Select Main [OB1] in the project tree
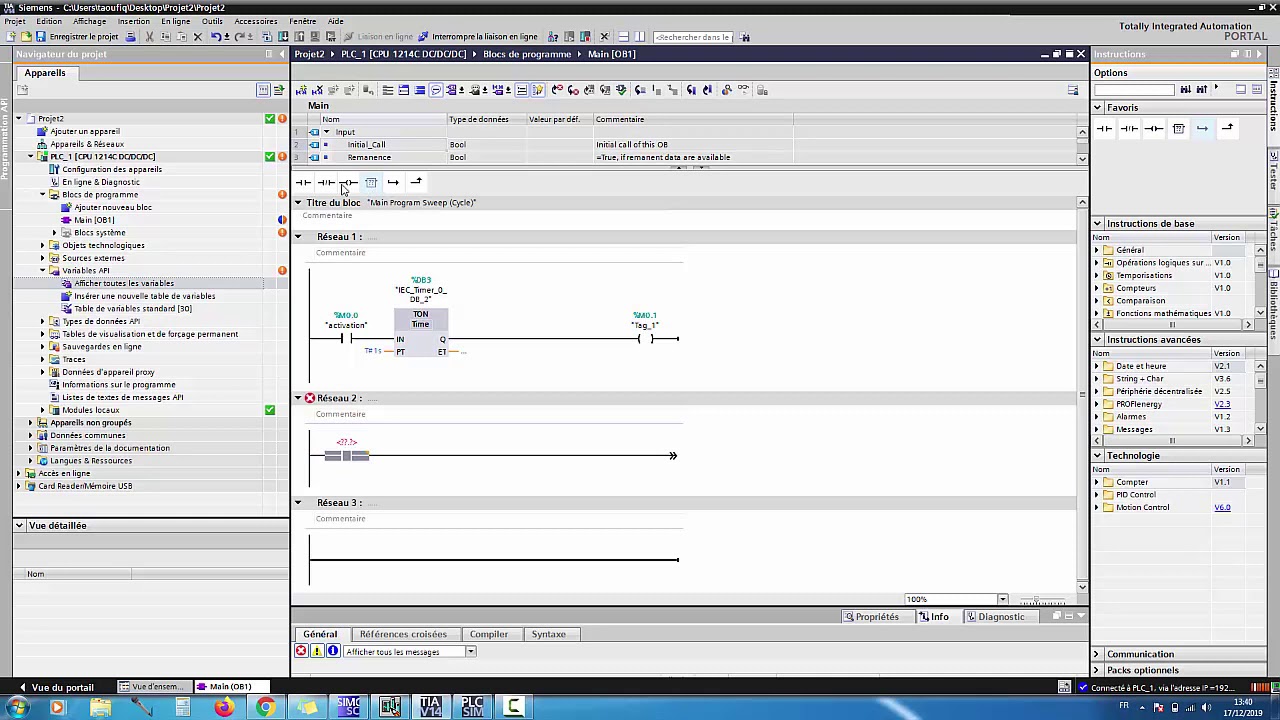Image resolution: width=1280 pixels, height=720 pixels. (x=94, y=220)
